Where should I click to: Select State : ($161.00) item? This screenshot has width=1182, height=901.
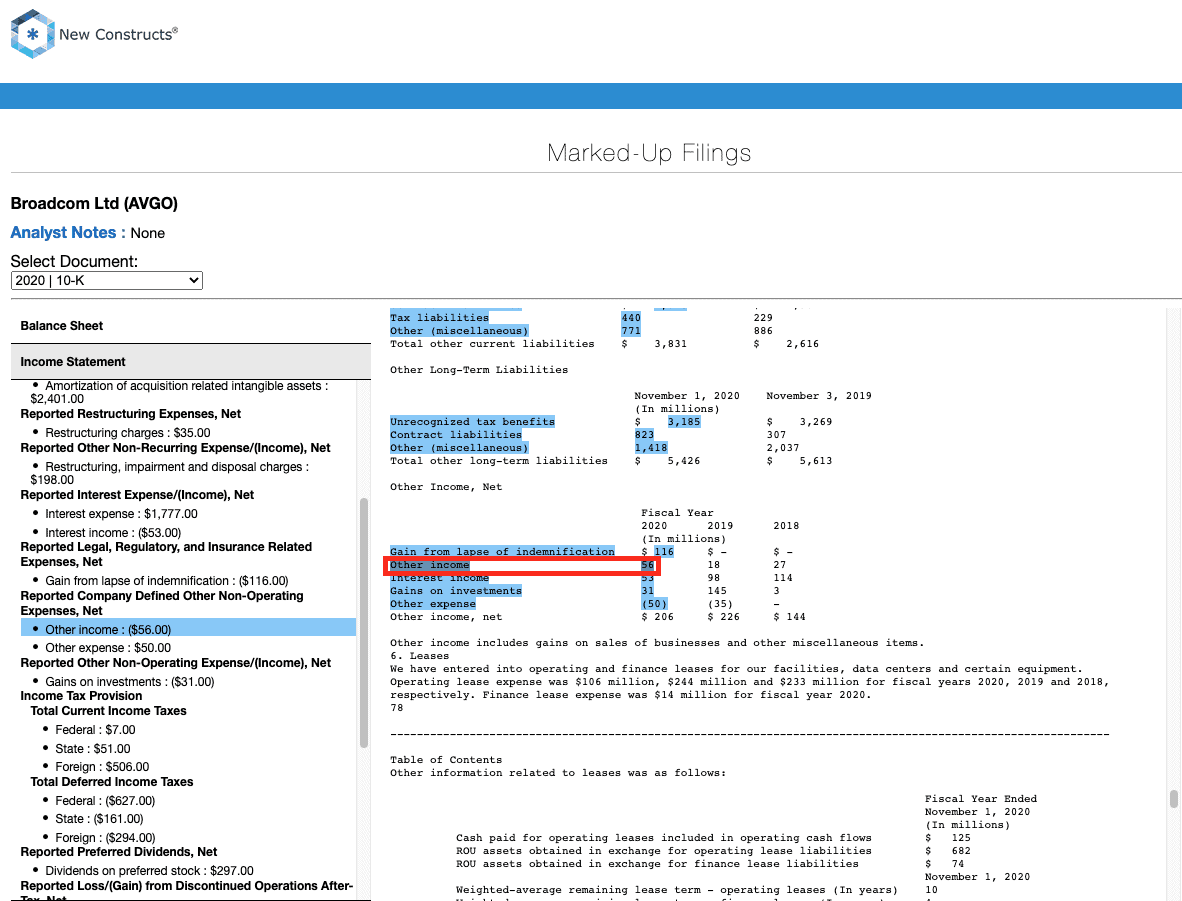pyautogui.click(x=99, y=819)
